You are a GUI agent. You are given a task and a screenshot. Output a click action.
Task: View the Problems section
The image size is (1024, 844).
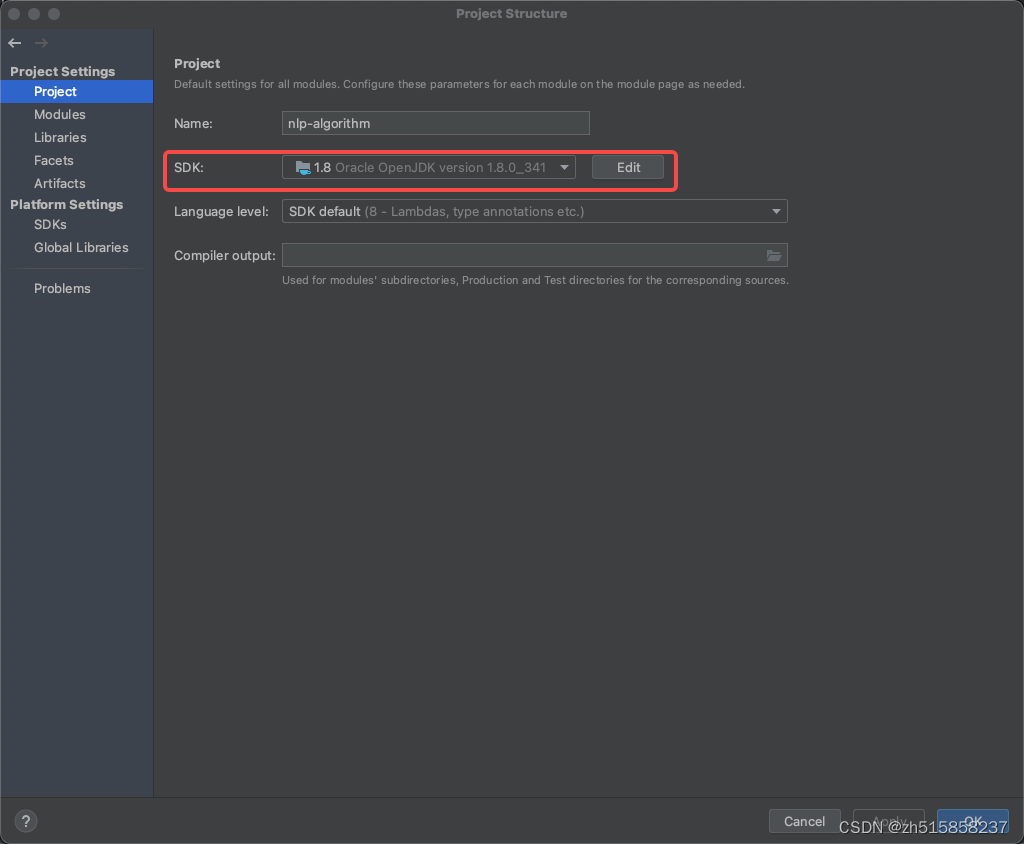click(62, 288)
